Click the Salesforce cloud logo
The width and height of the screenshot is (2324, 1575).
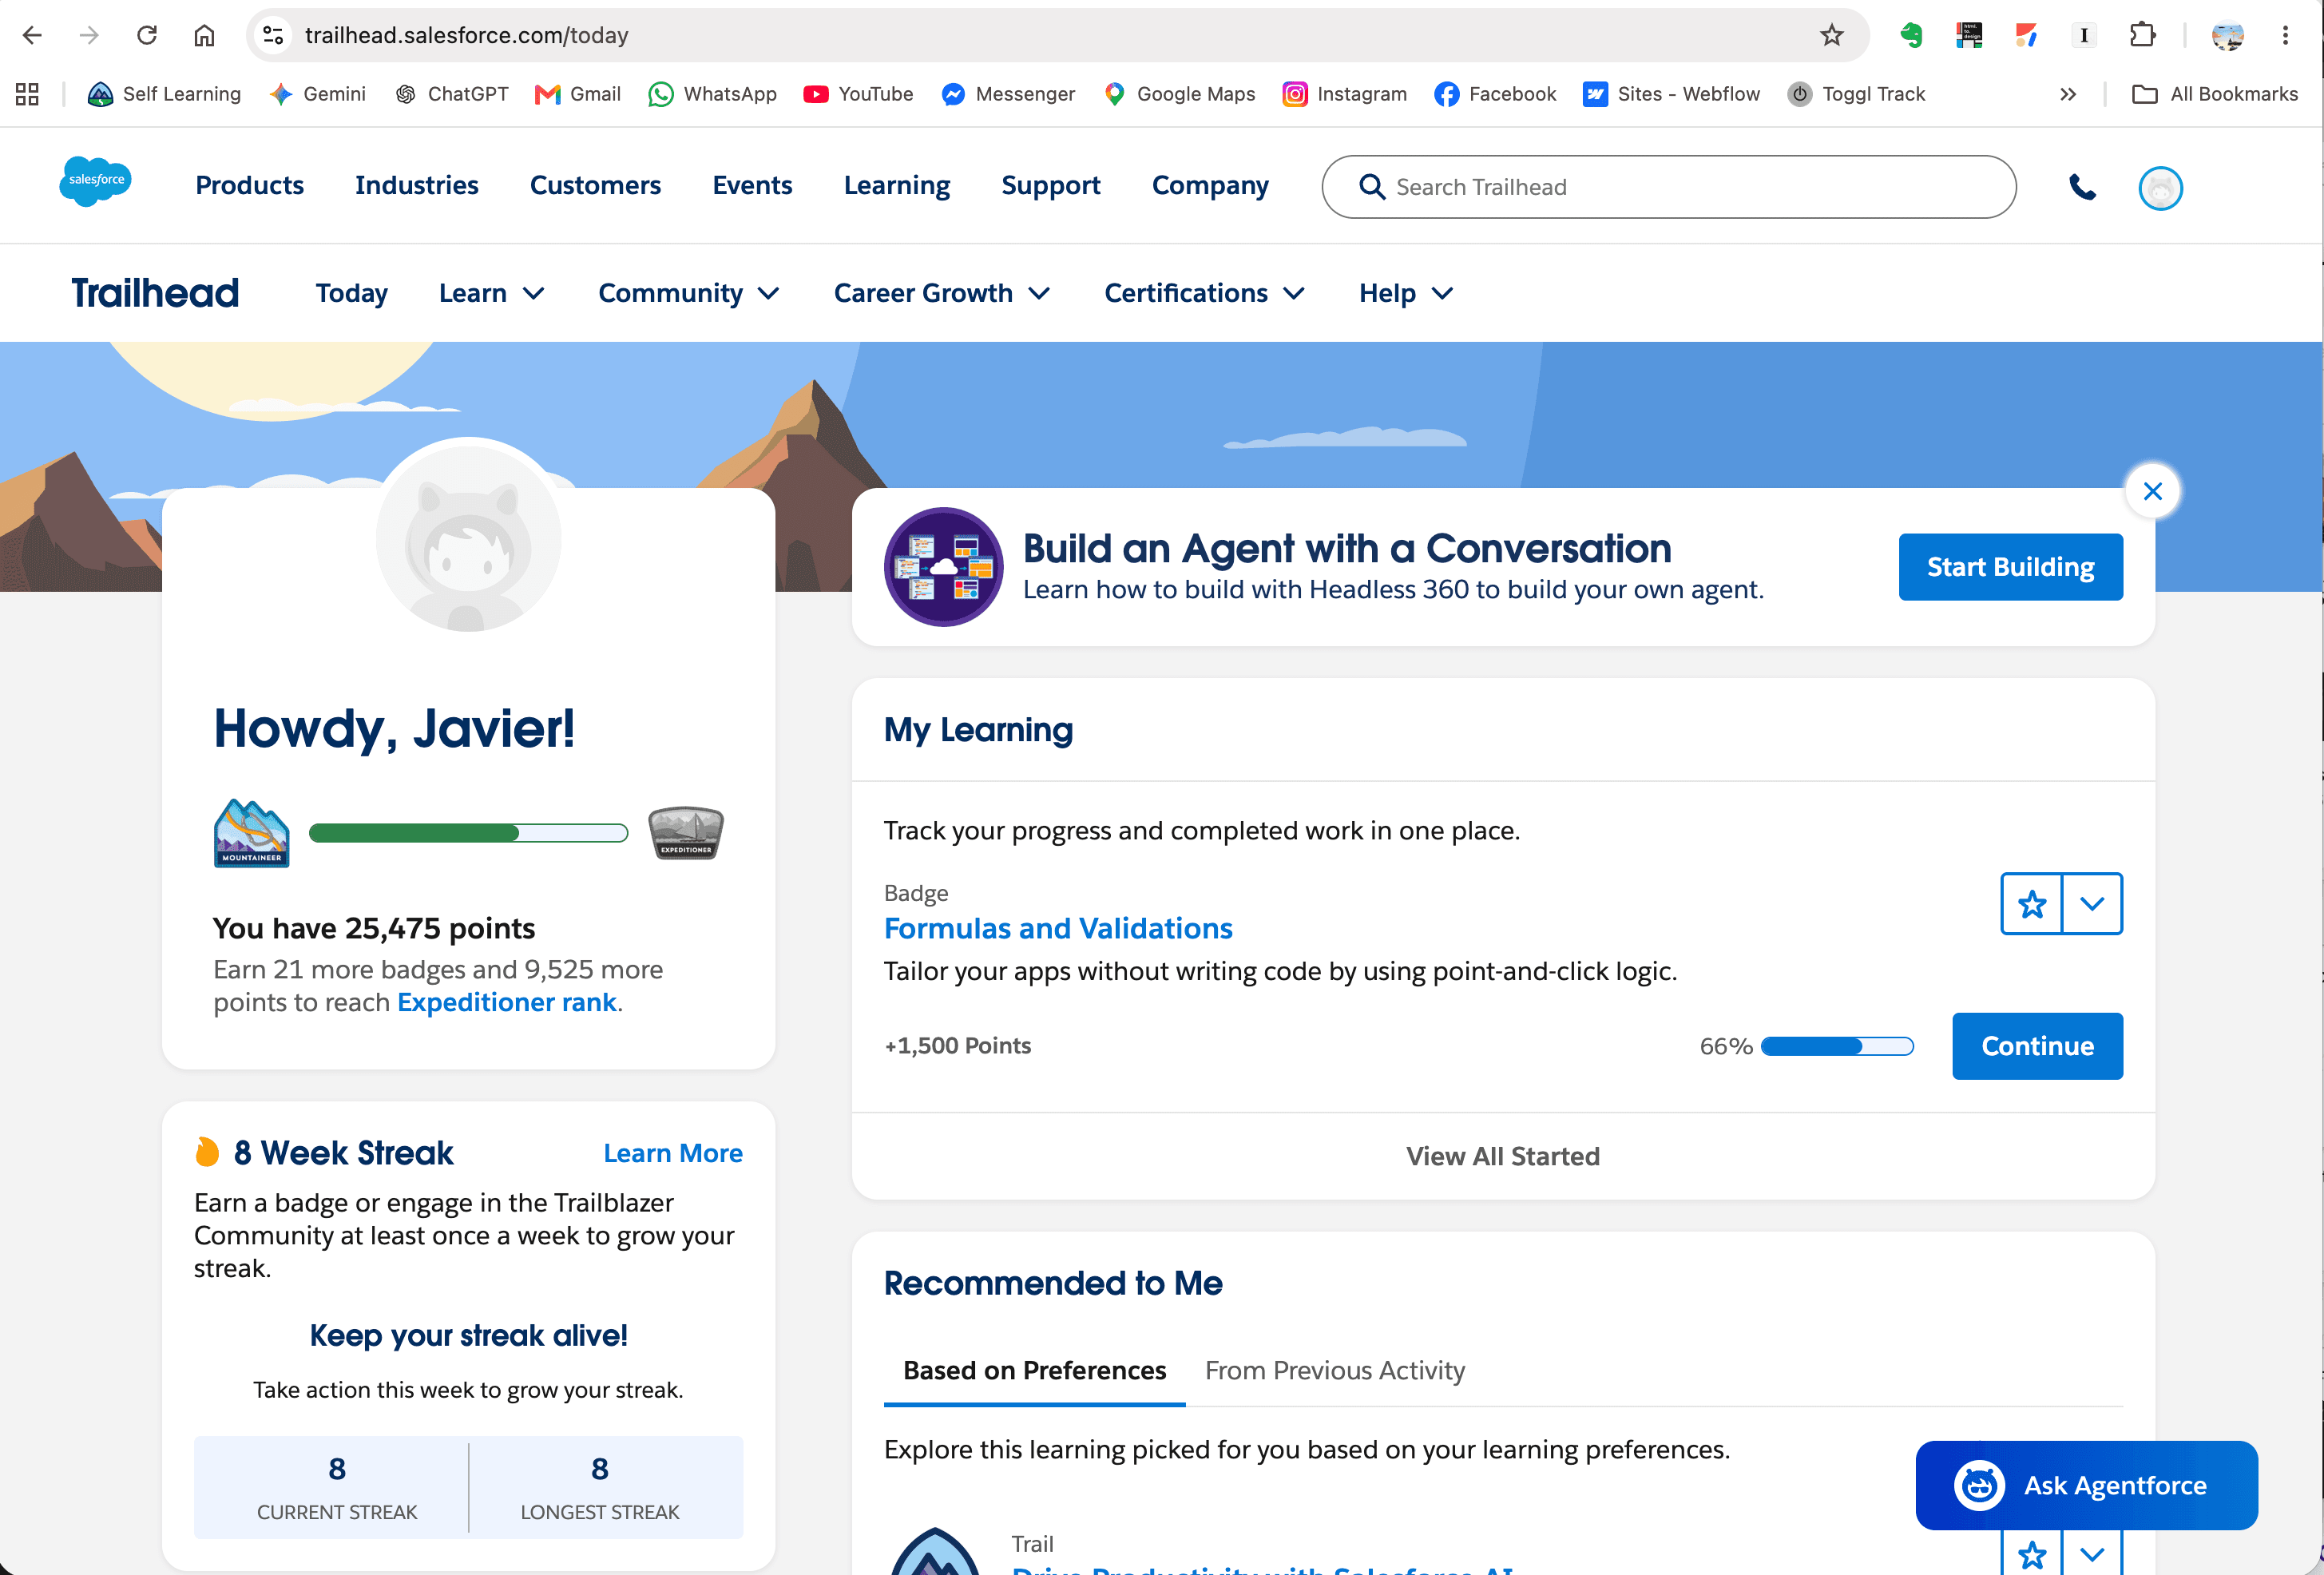click(95, 182)
